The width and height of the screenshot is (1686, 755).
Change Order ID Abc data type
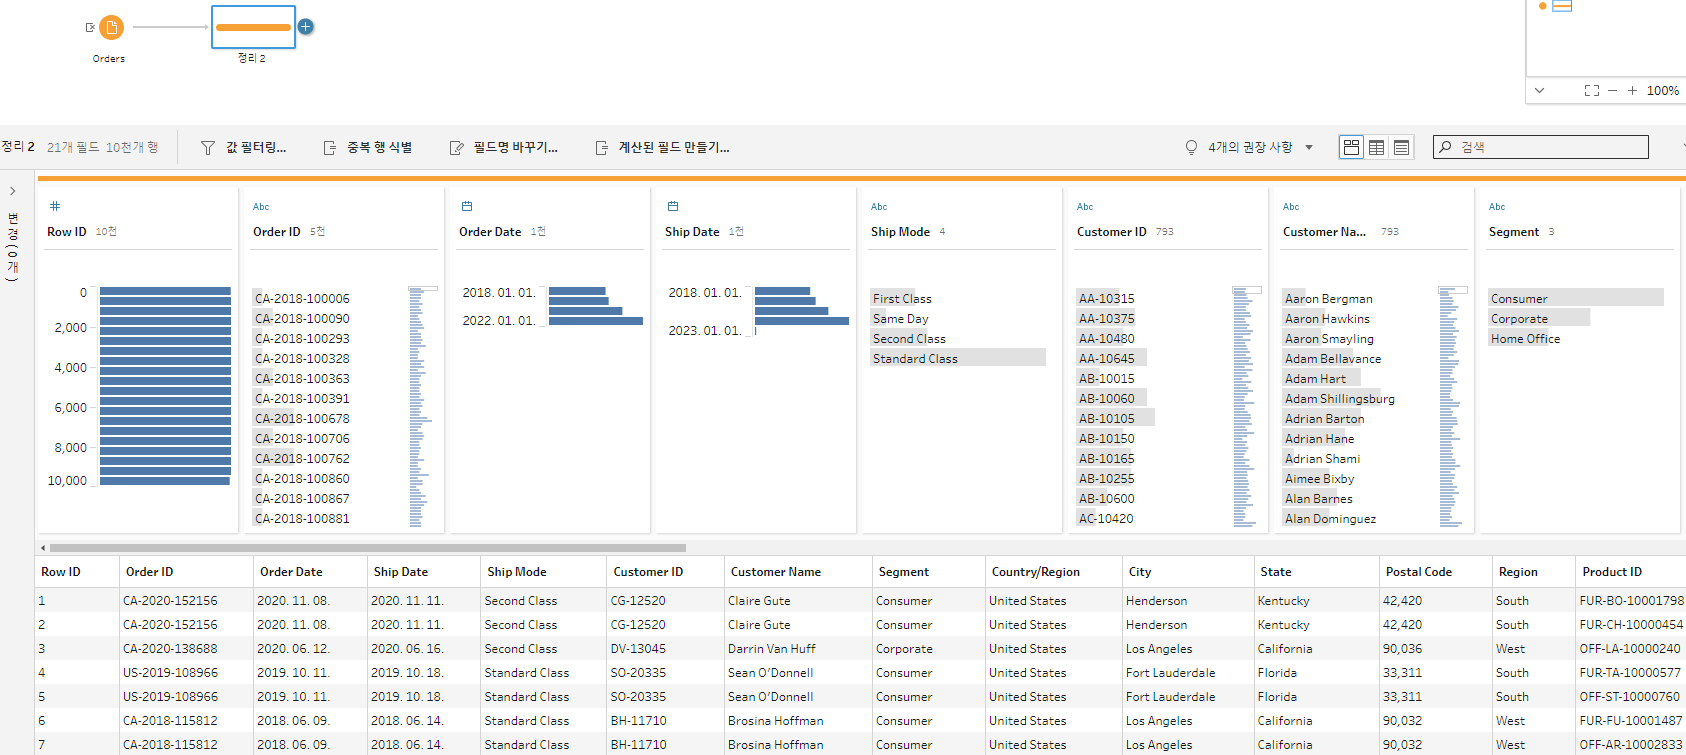click(261, 207)
